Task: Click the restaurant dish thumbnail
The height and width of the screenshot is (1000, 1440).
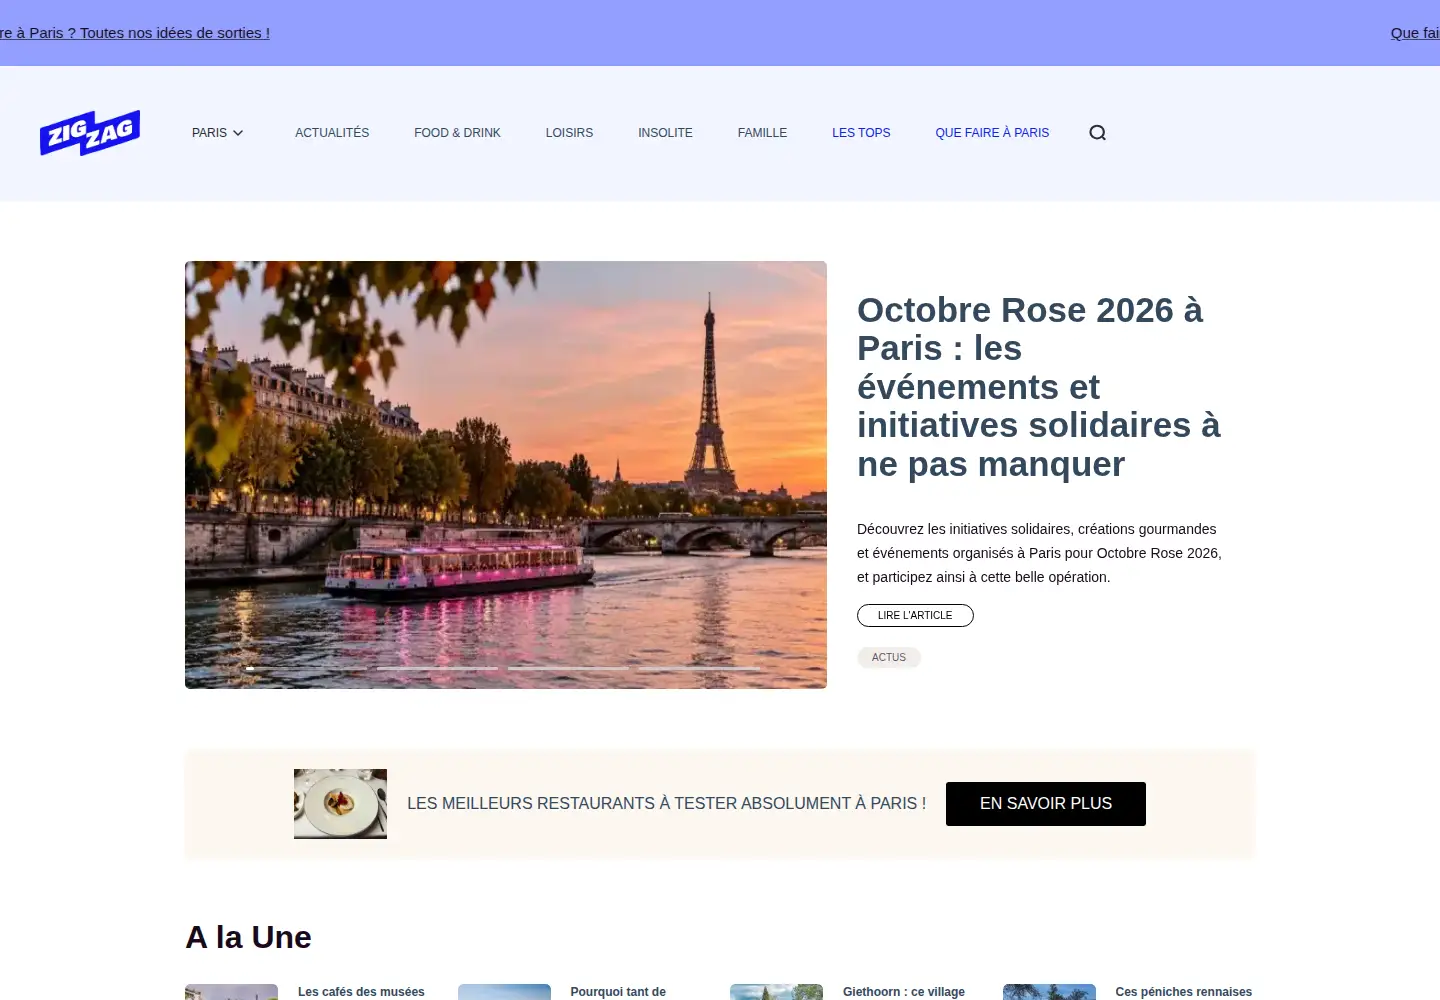Action: 340,804
